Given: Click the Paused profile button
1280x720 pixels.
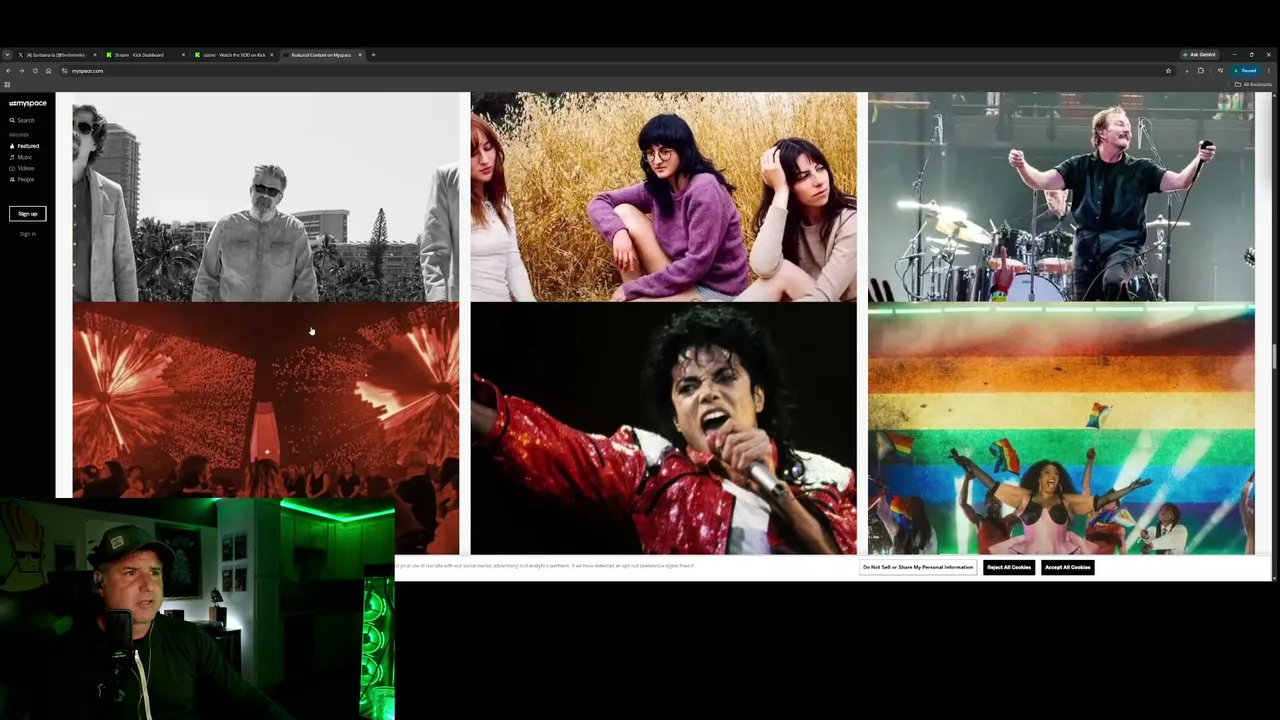Looking at the screenshot, I should [x=1246, y=71].
